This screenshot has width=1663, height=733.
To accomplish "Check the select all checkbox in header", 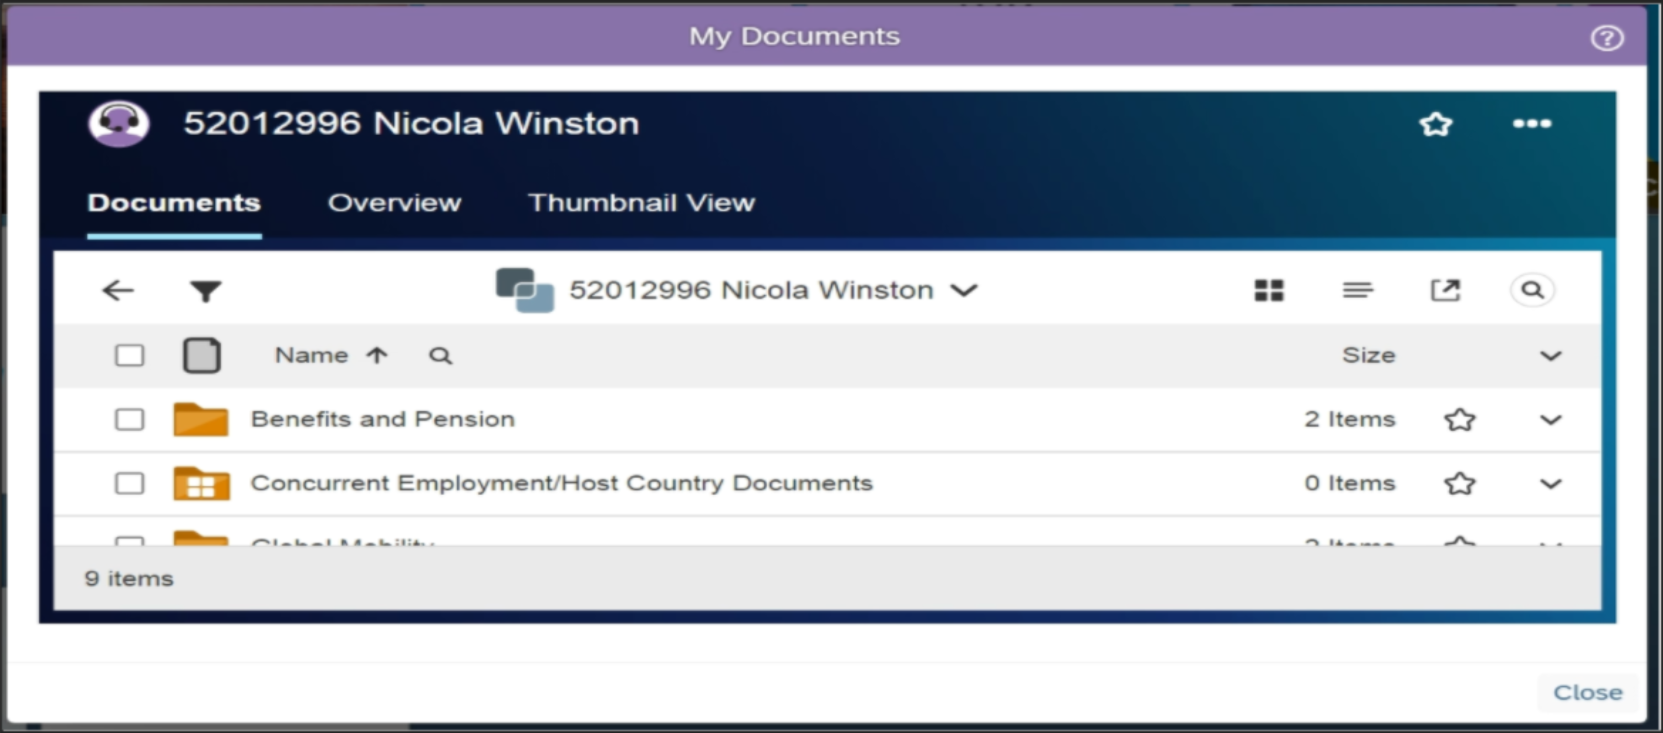I will 129,356.
